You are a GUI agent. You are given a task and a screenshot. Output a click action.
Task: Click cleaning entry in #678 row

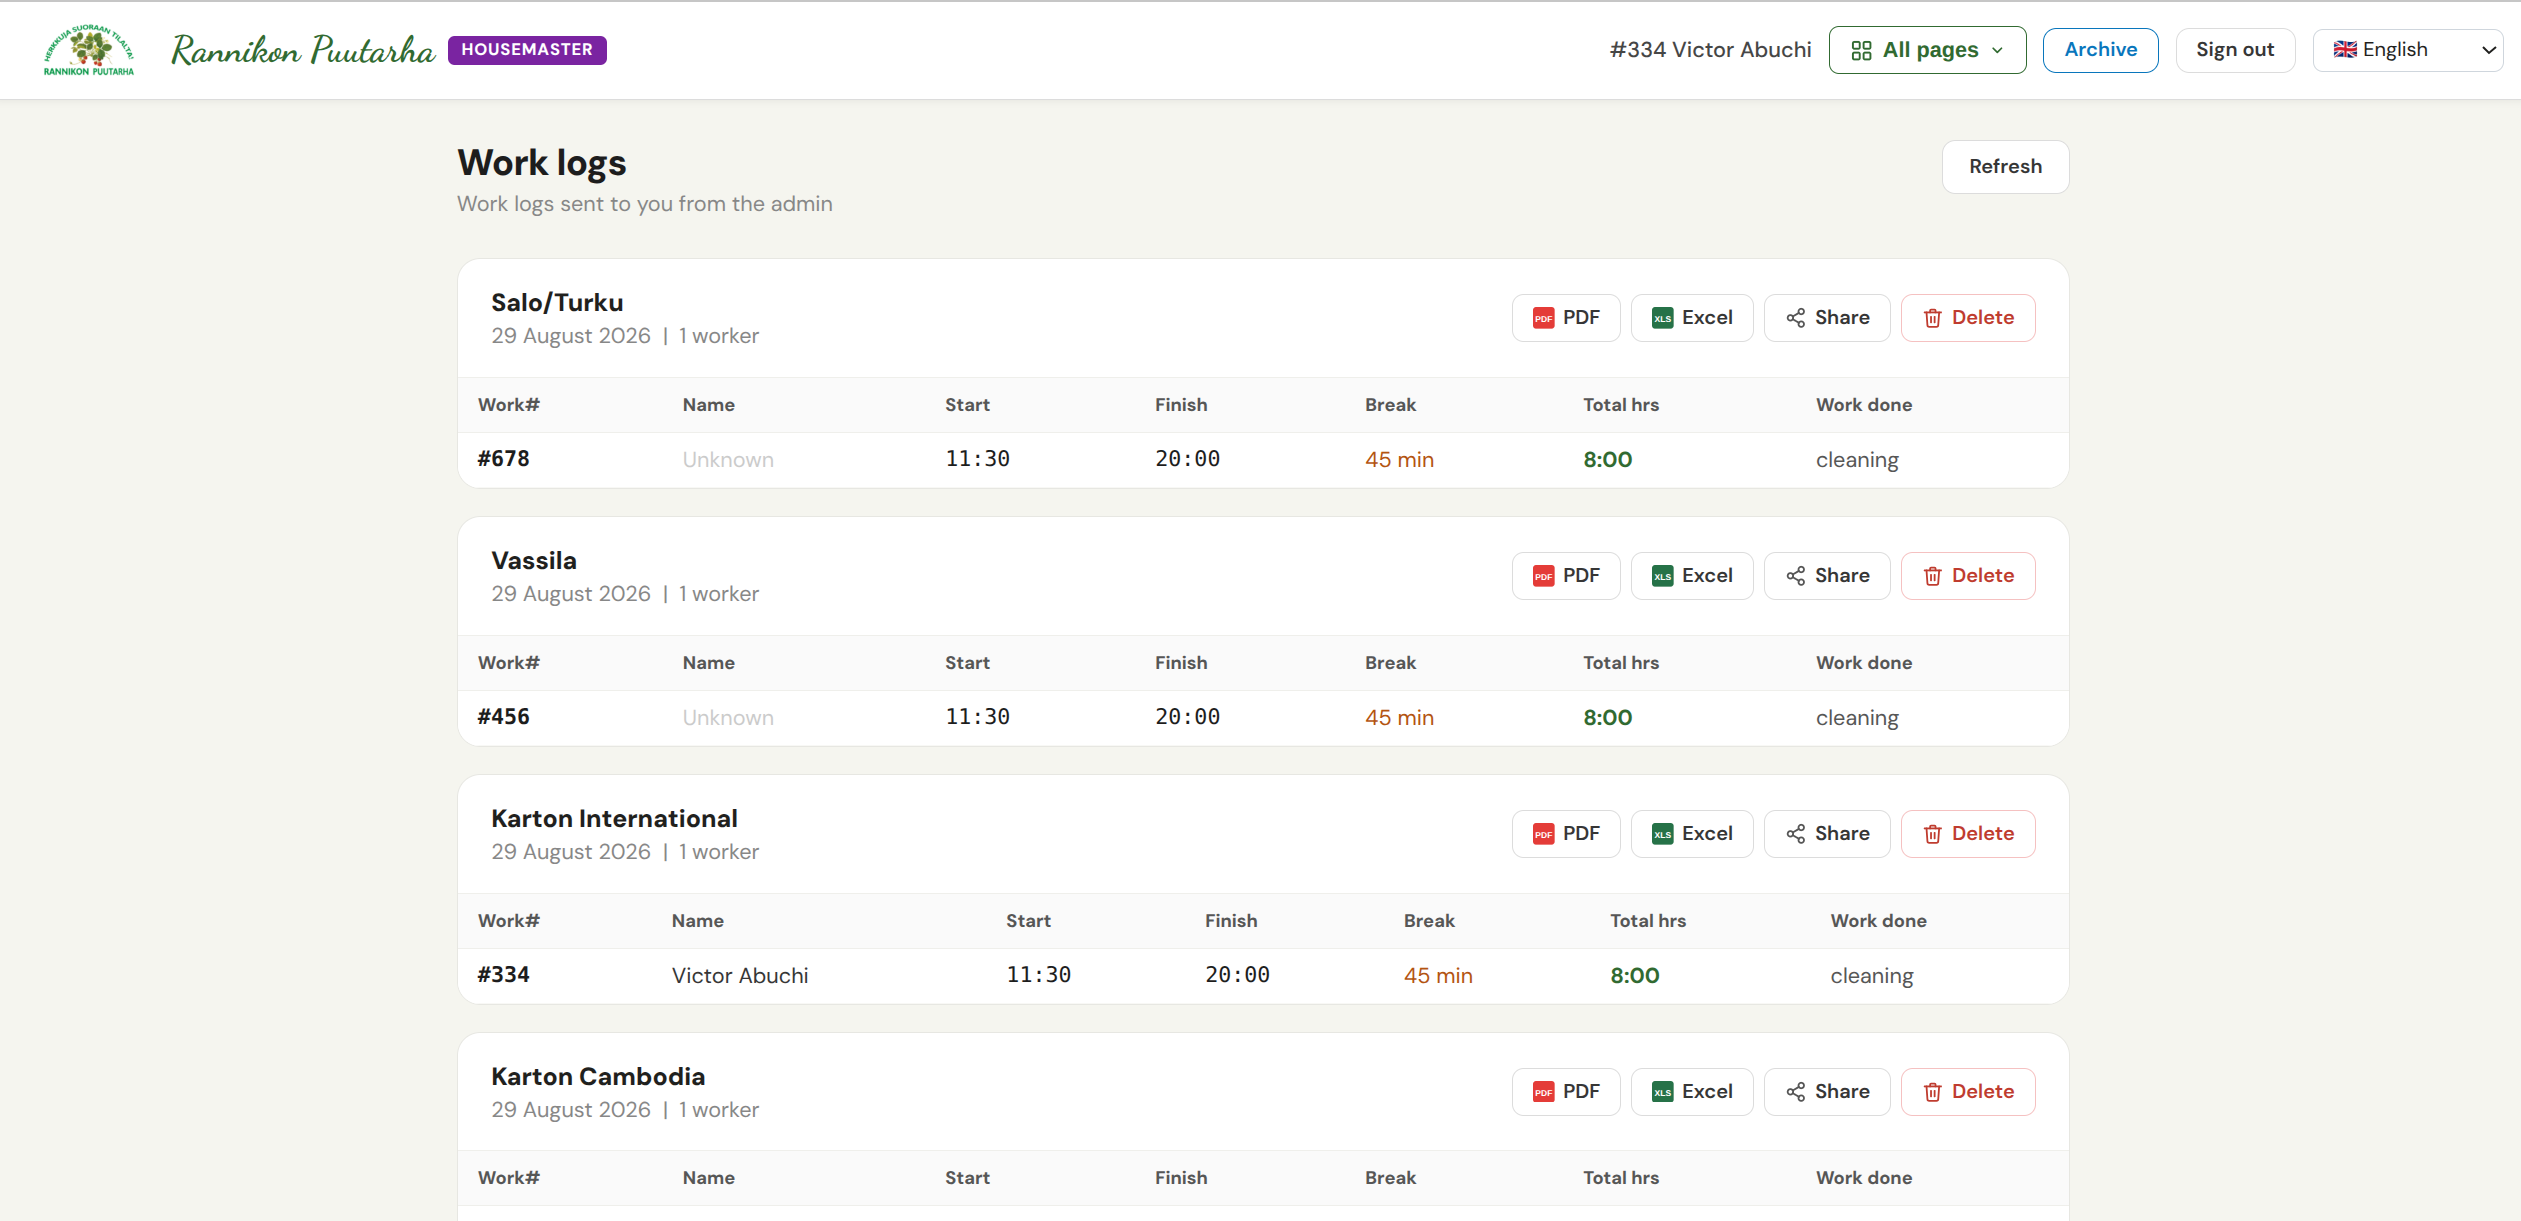[x=1857, y=460]
